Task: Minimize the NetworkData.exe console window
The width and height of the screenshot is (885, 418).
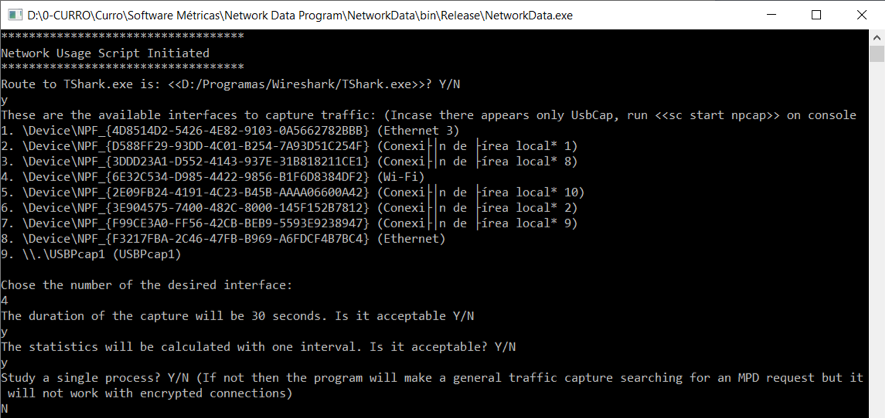Action: tap(770, 15)
